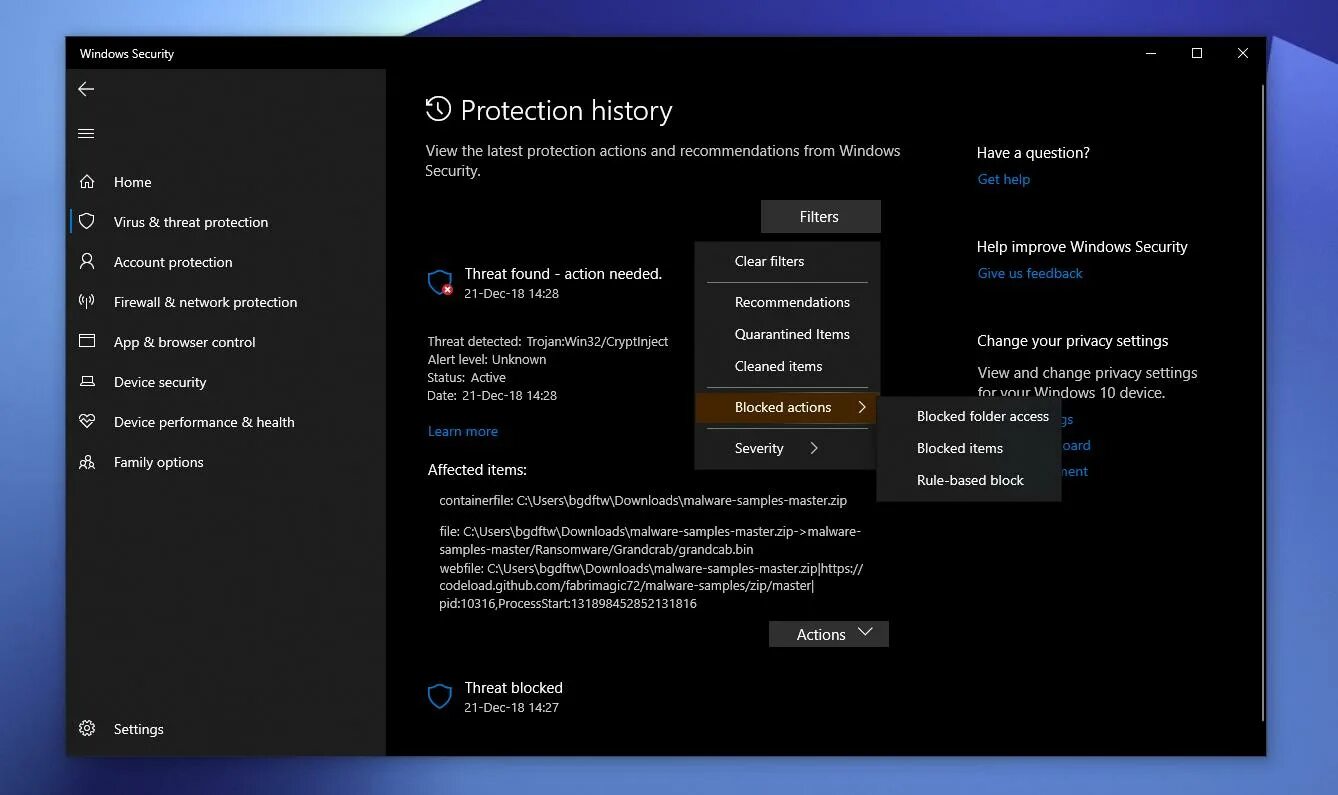Image resolution: width=1338 pixels, height=795 pixels.
Task: Expand Severity submenu arrow
Action: point(813,448)
